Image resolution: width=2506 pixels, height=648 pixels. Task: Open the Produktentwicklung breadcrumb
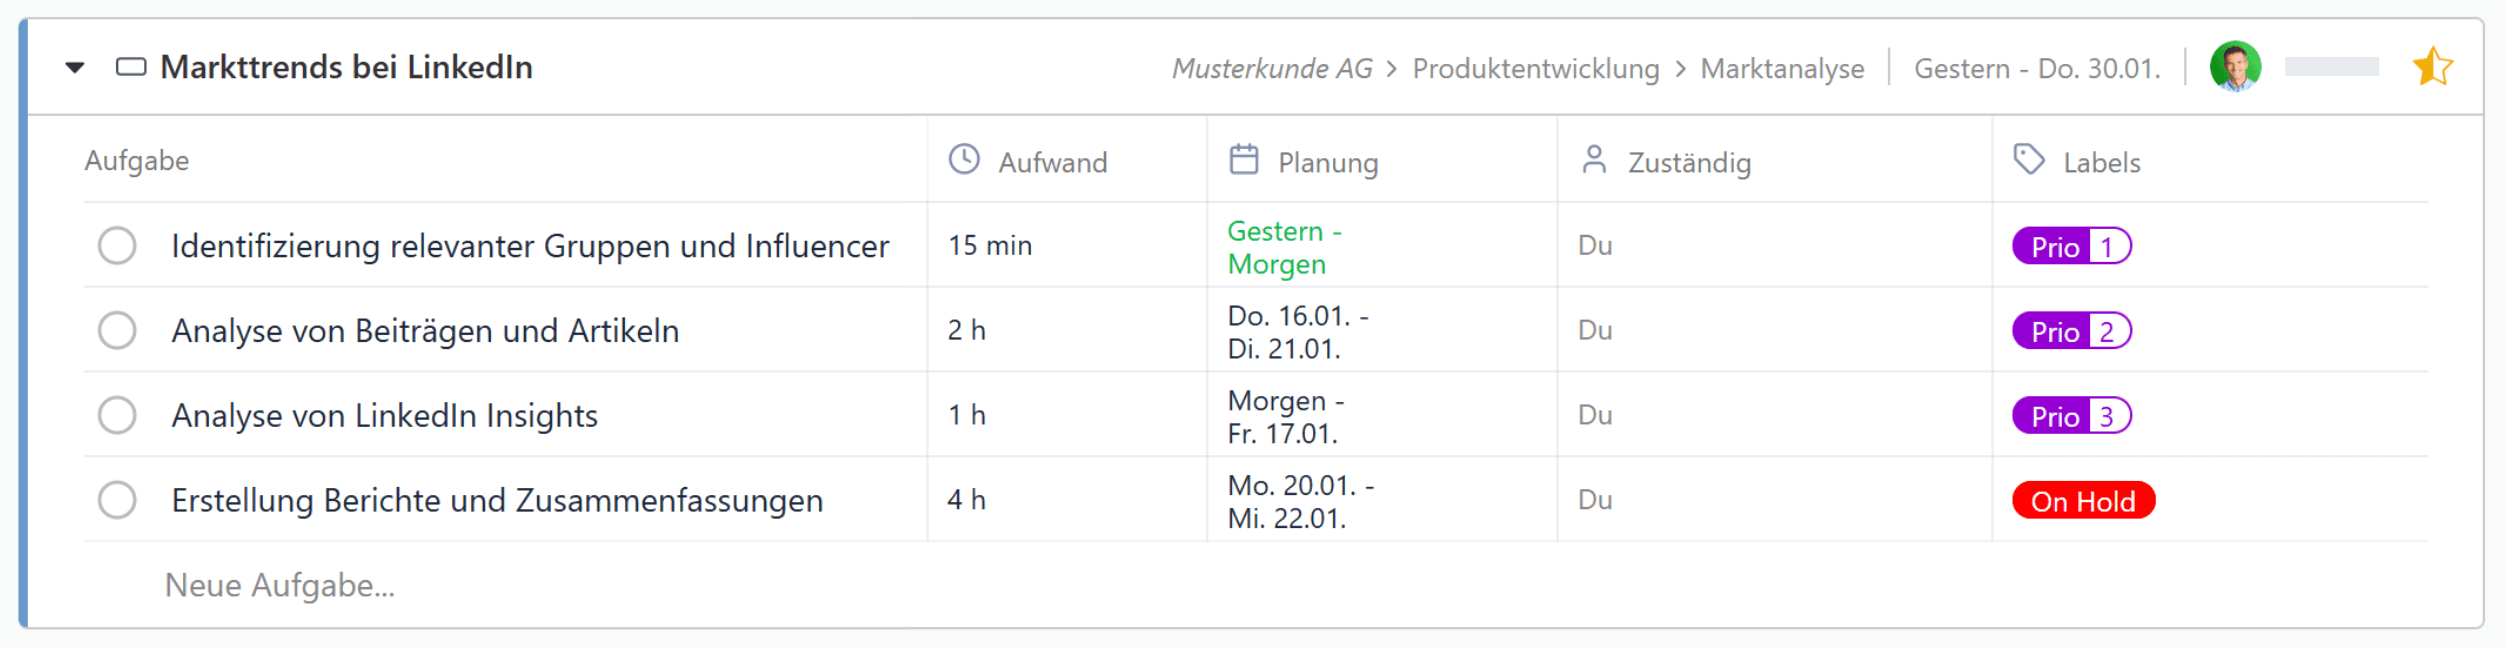[x=1535, y=69]
